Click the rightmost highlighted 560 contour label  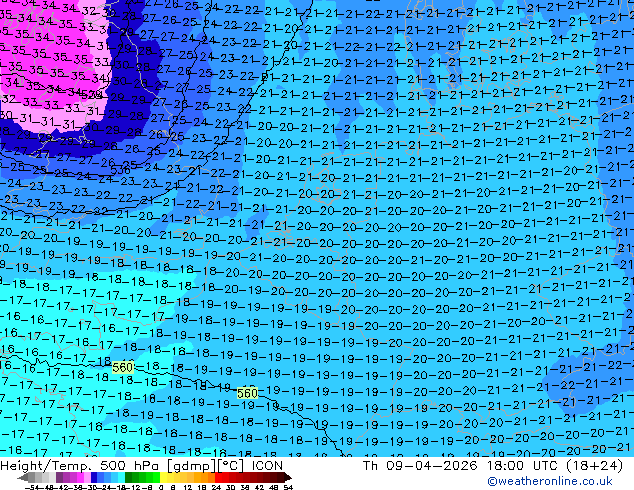click(247, 393)
